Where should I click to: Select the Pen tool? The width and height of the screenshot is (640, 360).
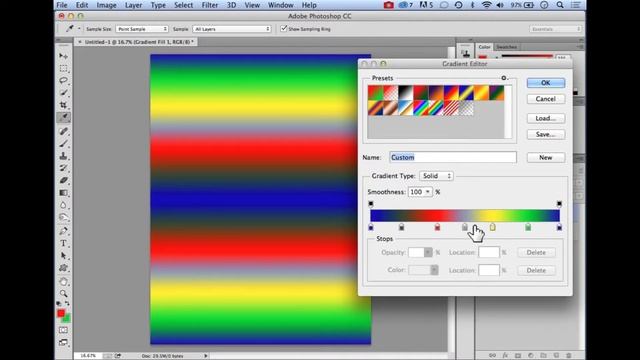[63, 231]
